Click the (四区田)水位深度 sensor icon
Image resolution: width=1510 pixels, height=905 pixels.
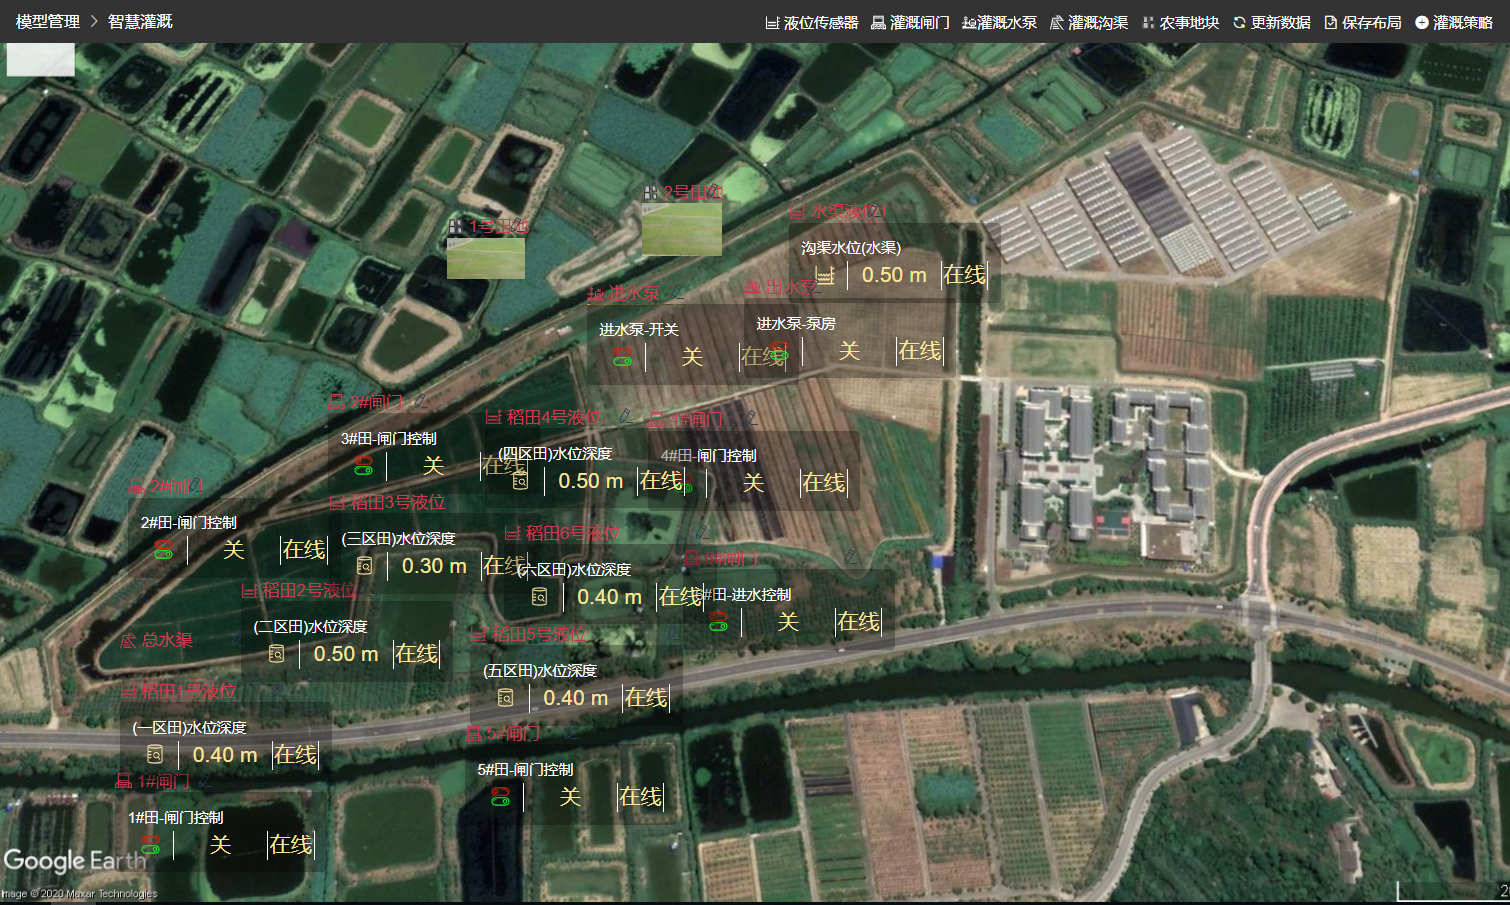pos(520,481)
